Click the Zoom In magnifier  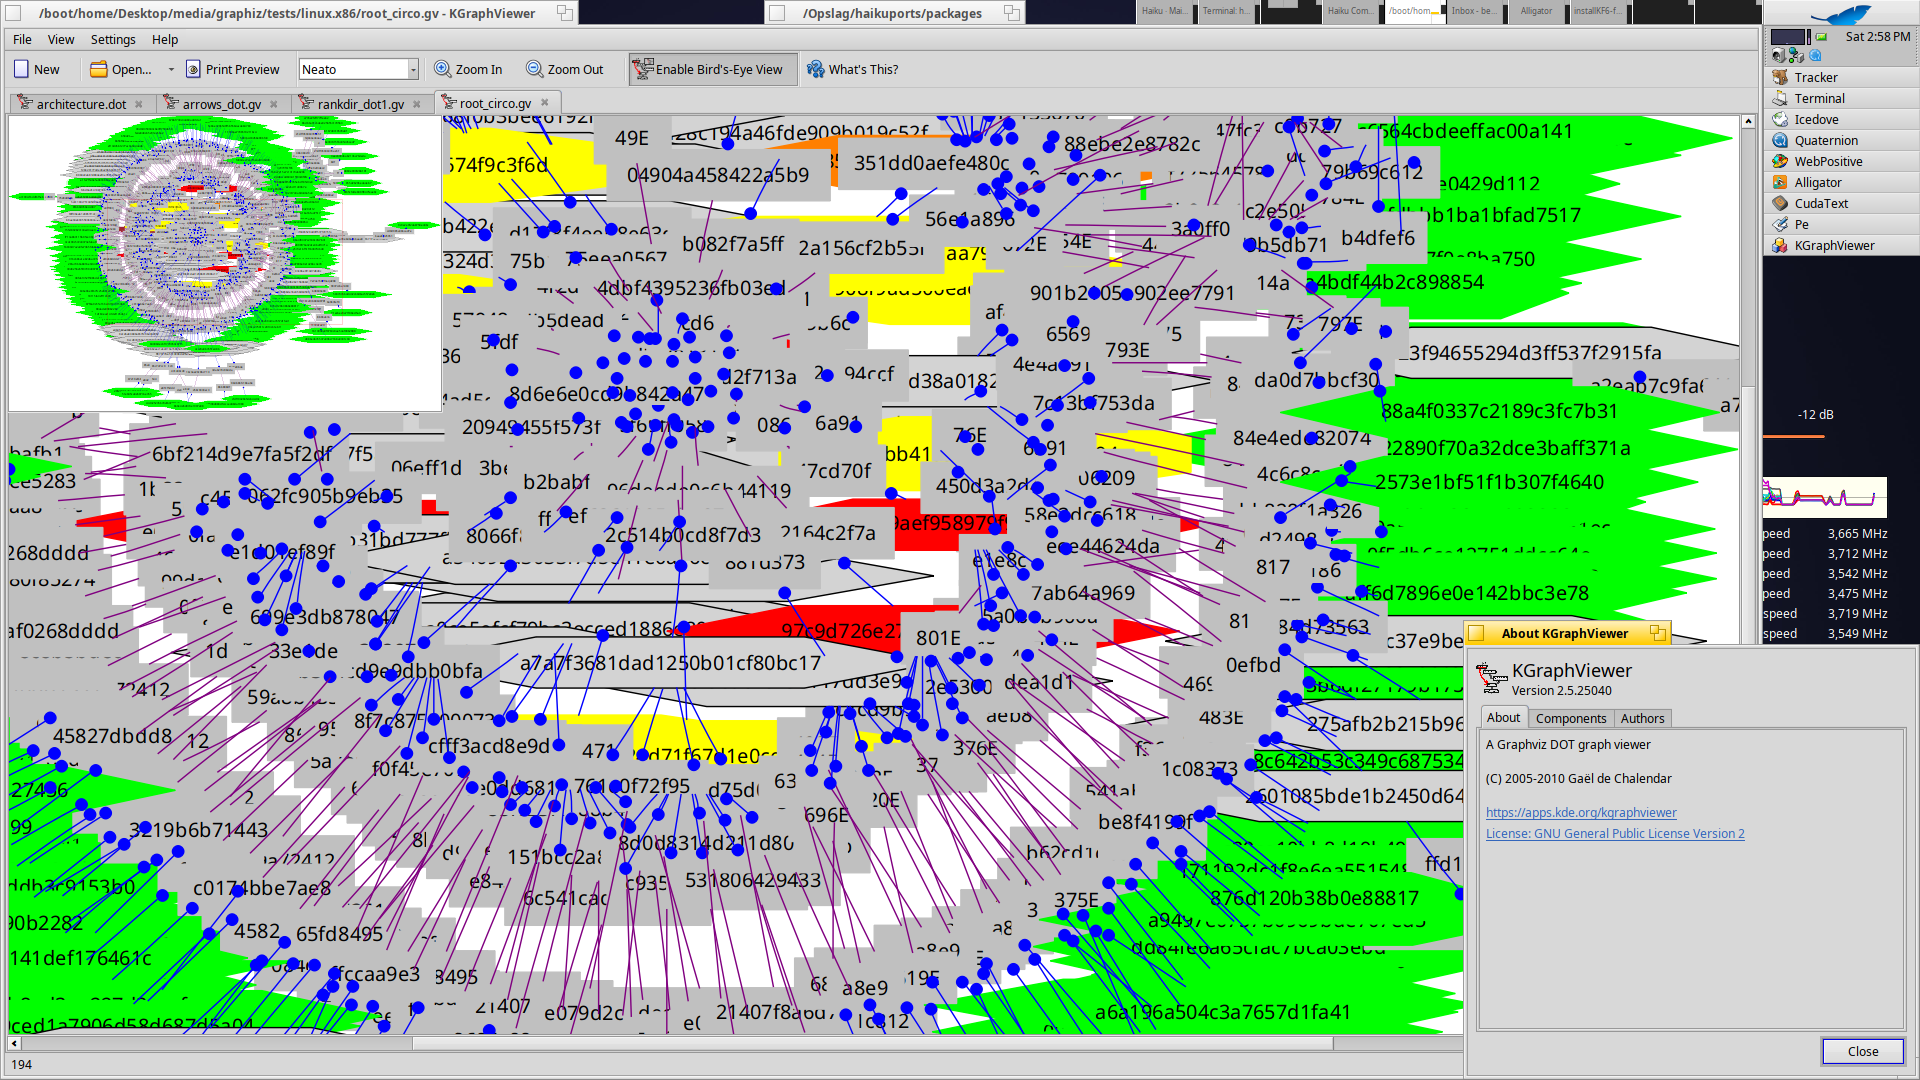point(442,69)
